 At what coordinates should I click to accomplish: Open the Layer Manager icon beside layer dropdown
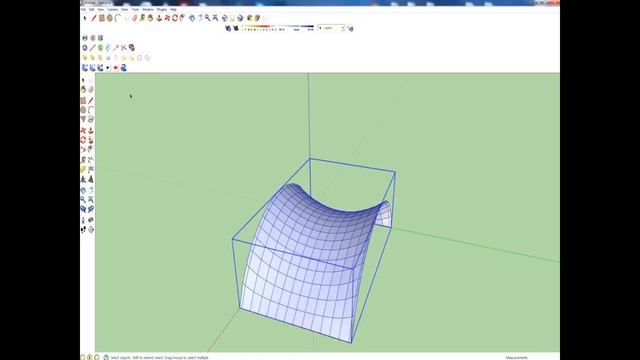[350, 28]
